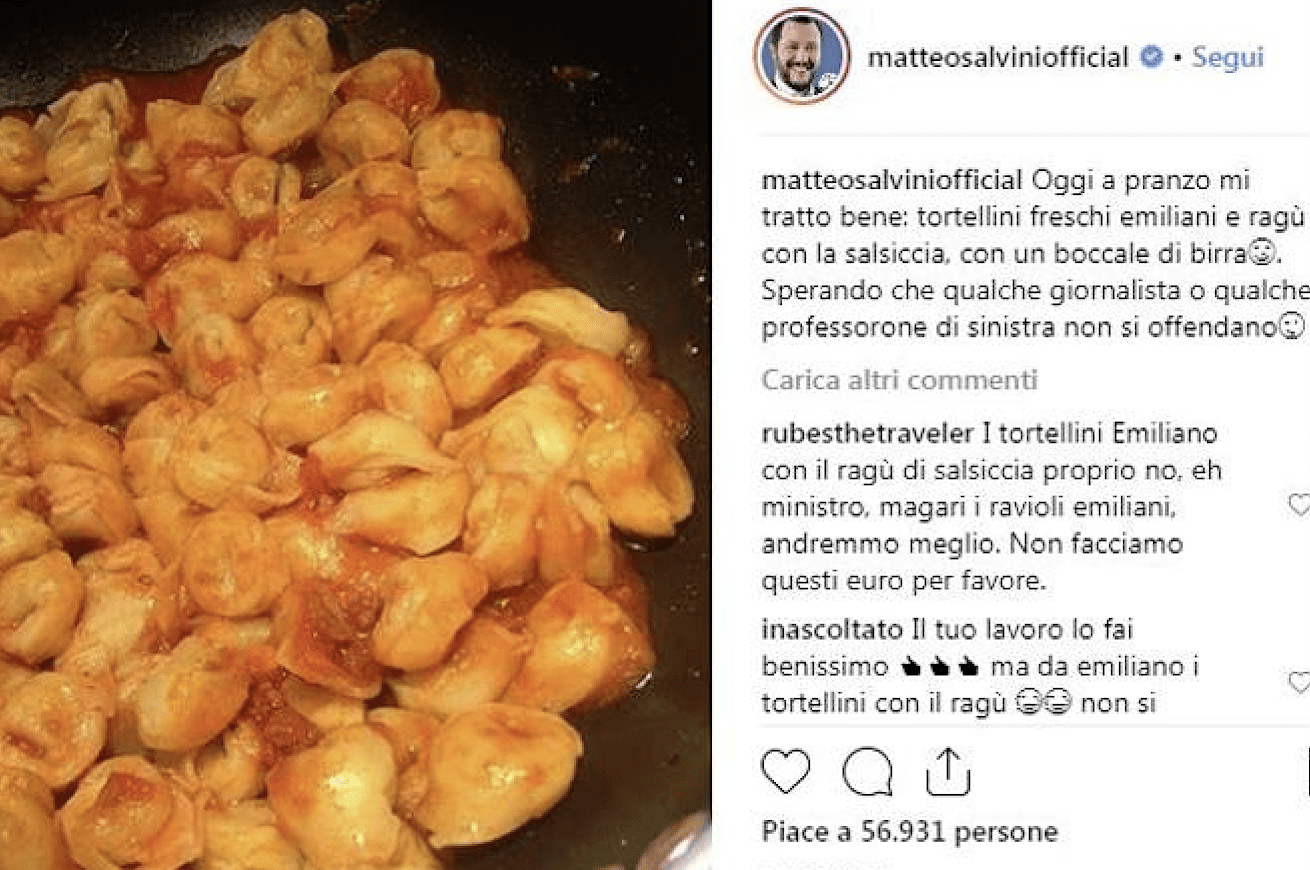The height and width of the screenshot is (870, 1310).
Task: Load more comments via Carica altri commenti
Action: [x=900, y=380]
